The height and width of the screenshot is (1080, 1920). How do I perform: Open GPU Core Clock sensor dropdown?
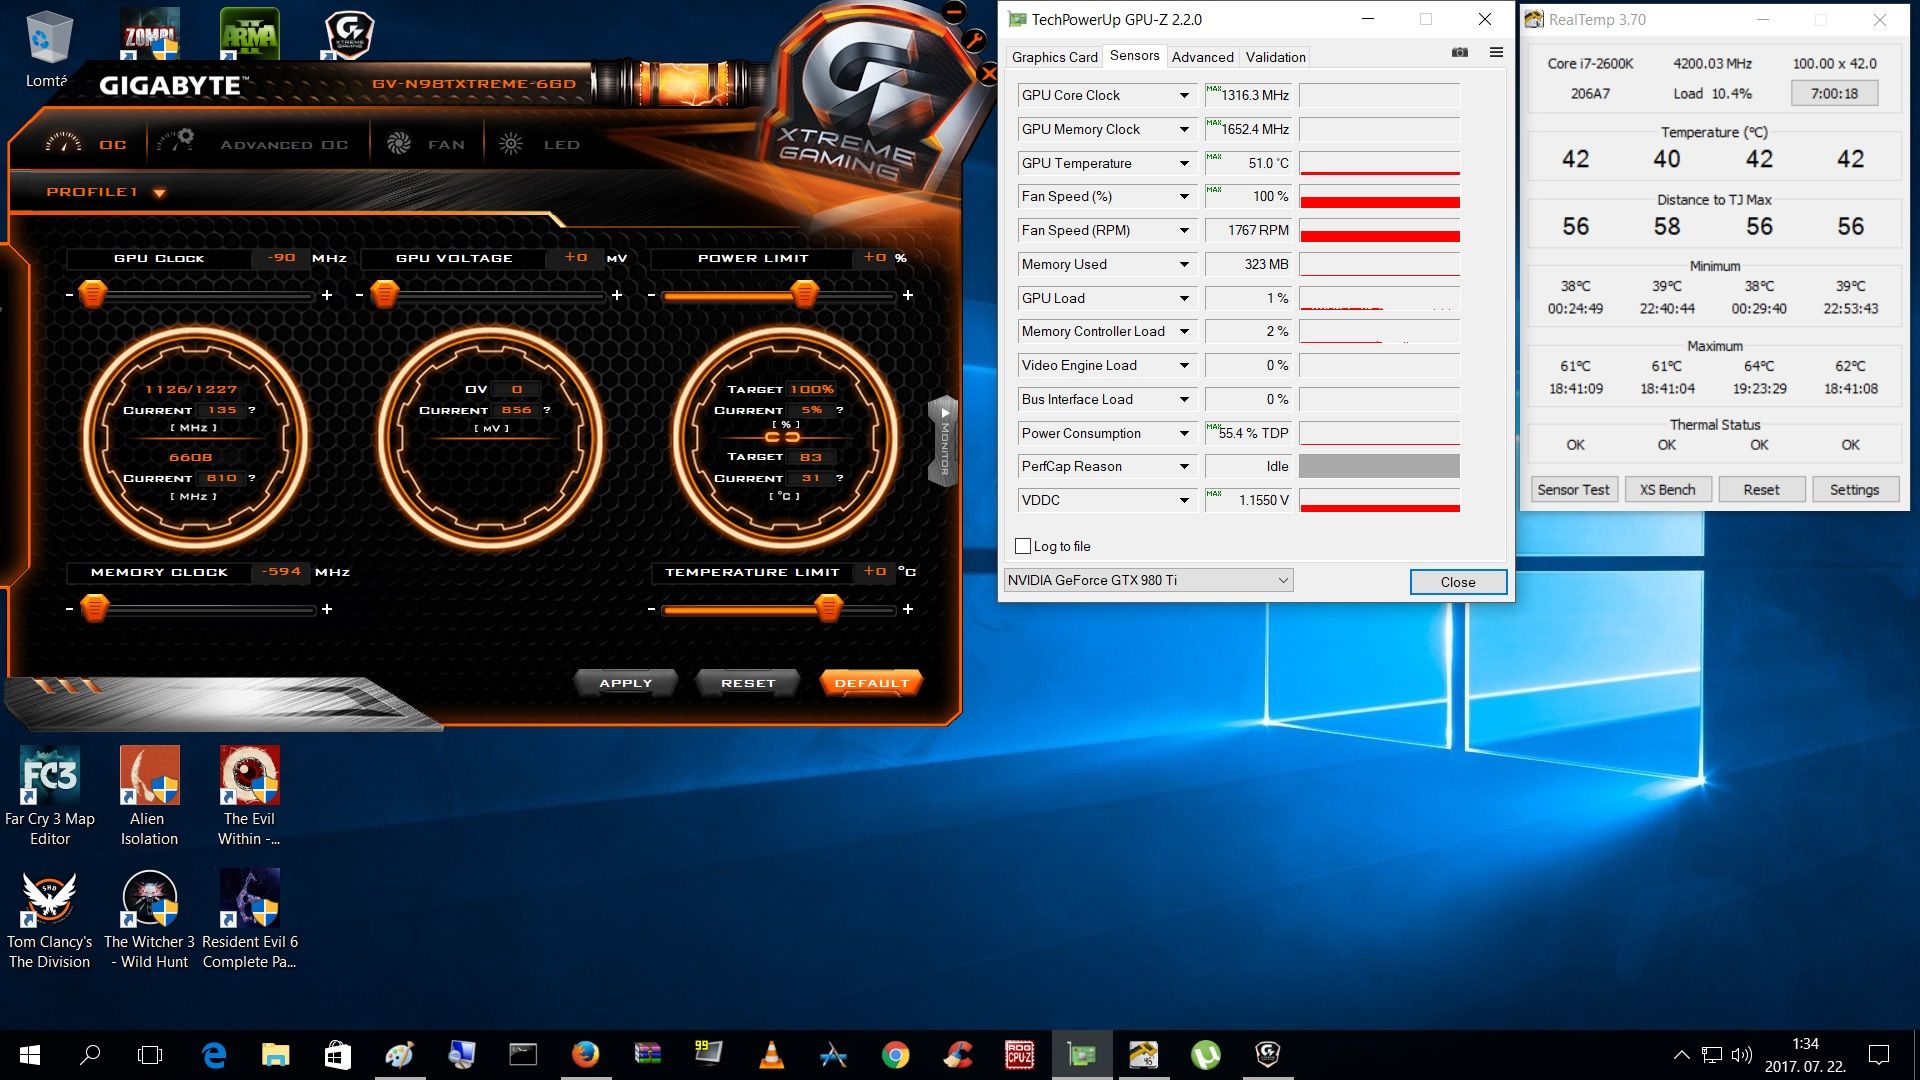1184,95
